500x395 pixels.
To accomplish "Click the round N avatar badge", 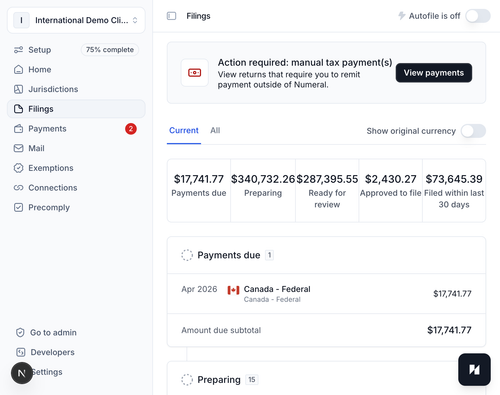I will [22, 373].
